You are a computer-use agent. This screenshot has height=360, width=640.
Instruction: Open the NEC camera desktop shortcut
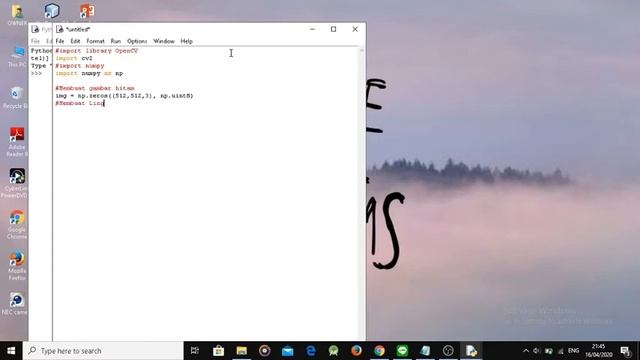pos(16,304)
